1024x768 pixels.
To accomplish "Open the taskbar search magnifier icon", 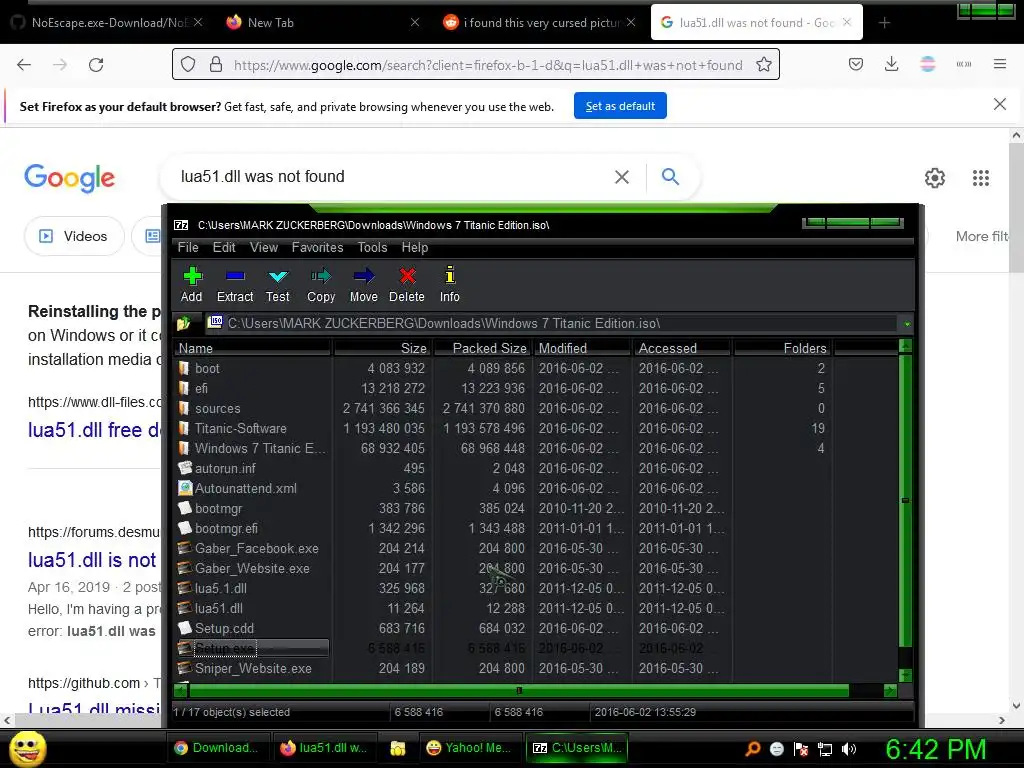I will 752,749.
